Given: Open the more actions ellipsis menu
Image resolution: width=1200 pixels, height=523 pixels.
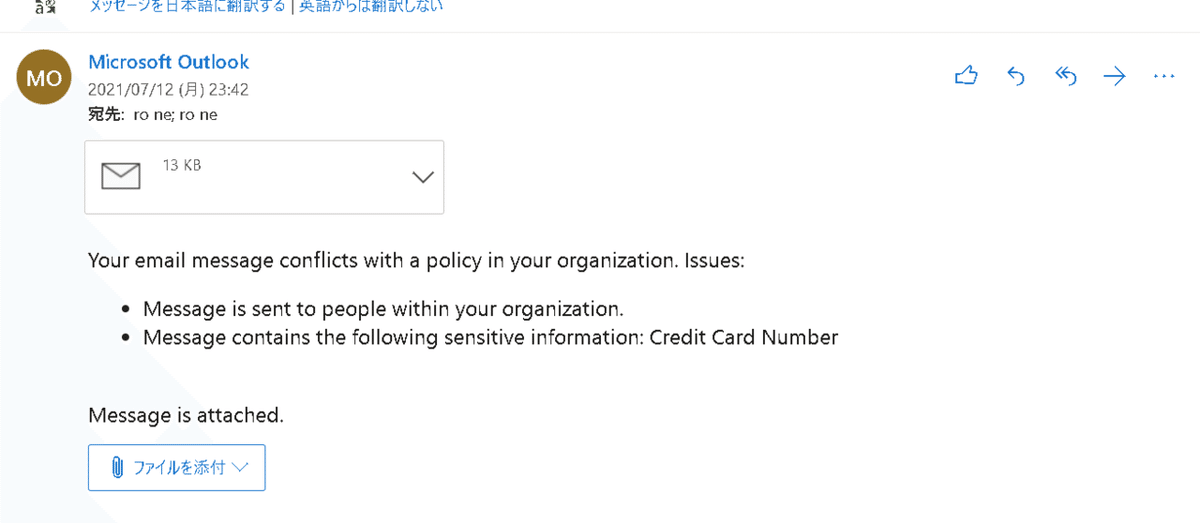Looking at the screenshot, I should [x=1163, y=76].
